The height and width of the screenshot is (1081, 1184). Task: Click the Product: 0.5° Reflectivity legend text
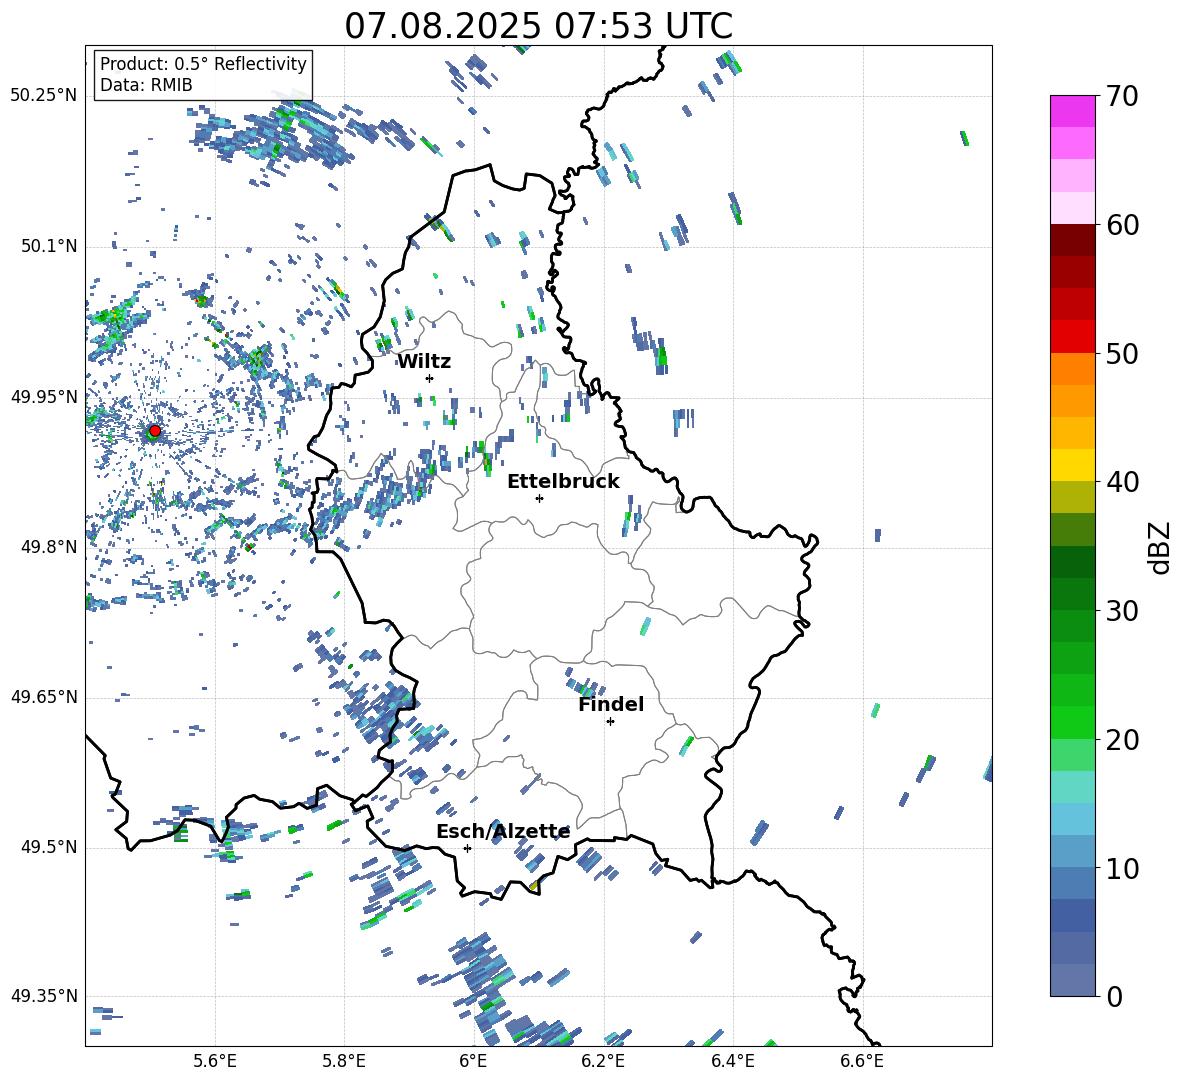pos(203,64)
